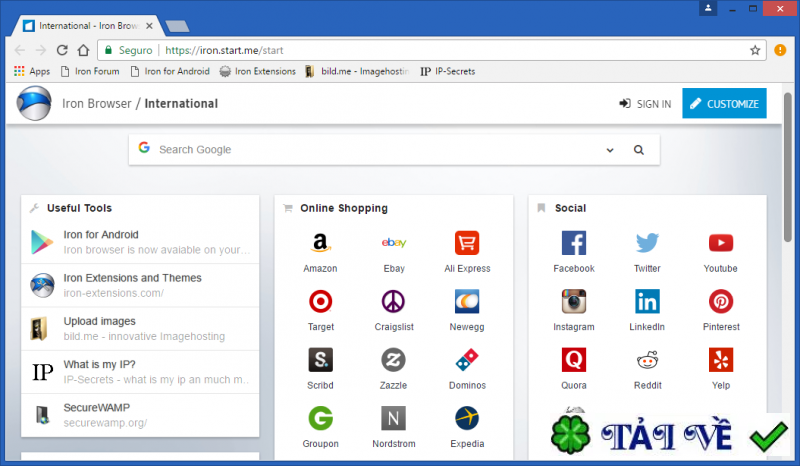800x466 pixels.
Task: Open the Facebook icon
Action: pyautogui.click(x=574, y=243)
